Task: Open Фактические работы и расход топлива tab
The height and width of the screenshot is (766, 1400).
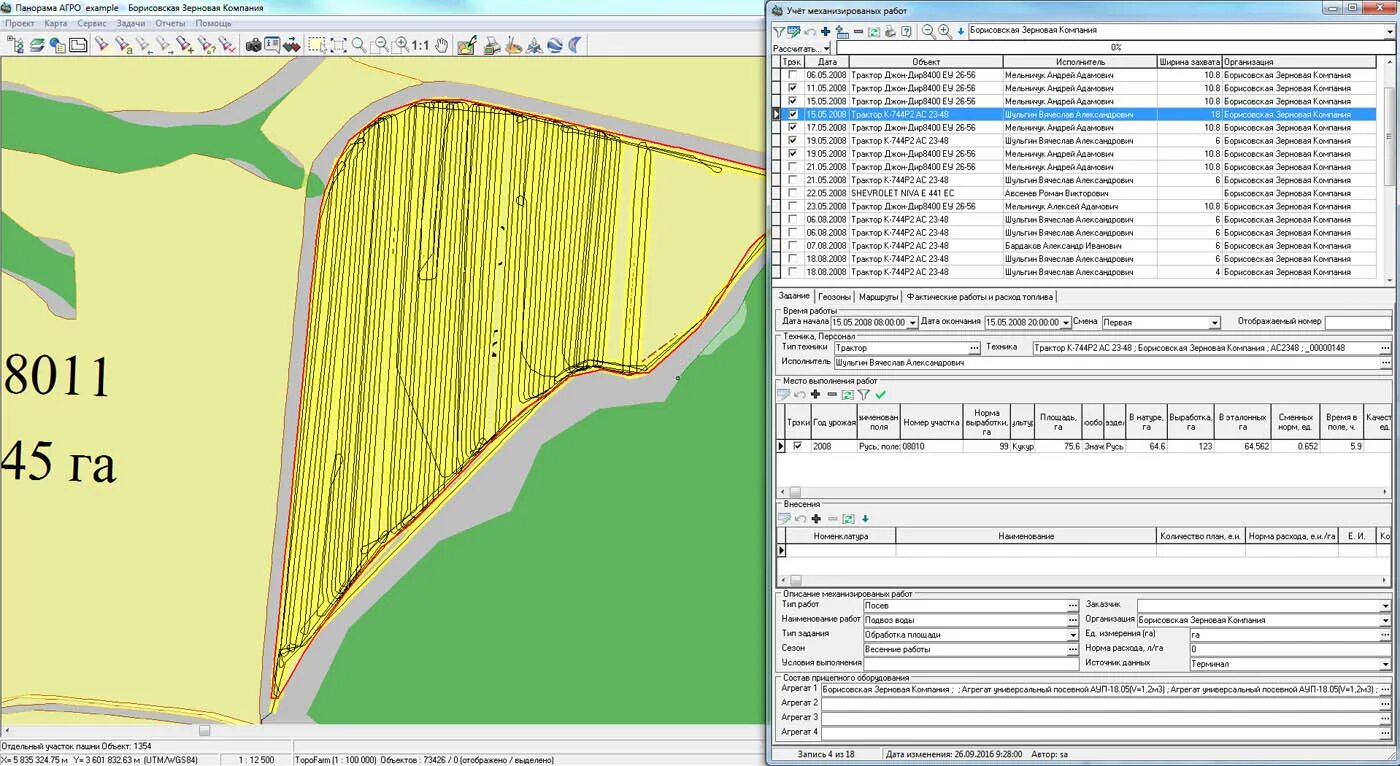Action: point(980,297)
